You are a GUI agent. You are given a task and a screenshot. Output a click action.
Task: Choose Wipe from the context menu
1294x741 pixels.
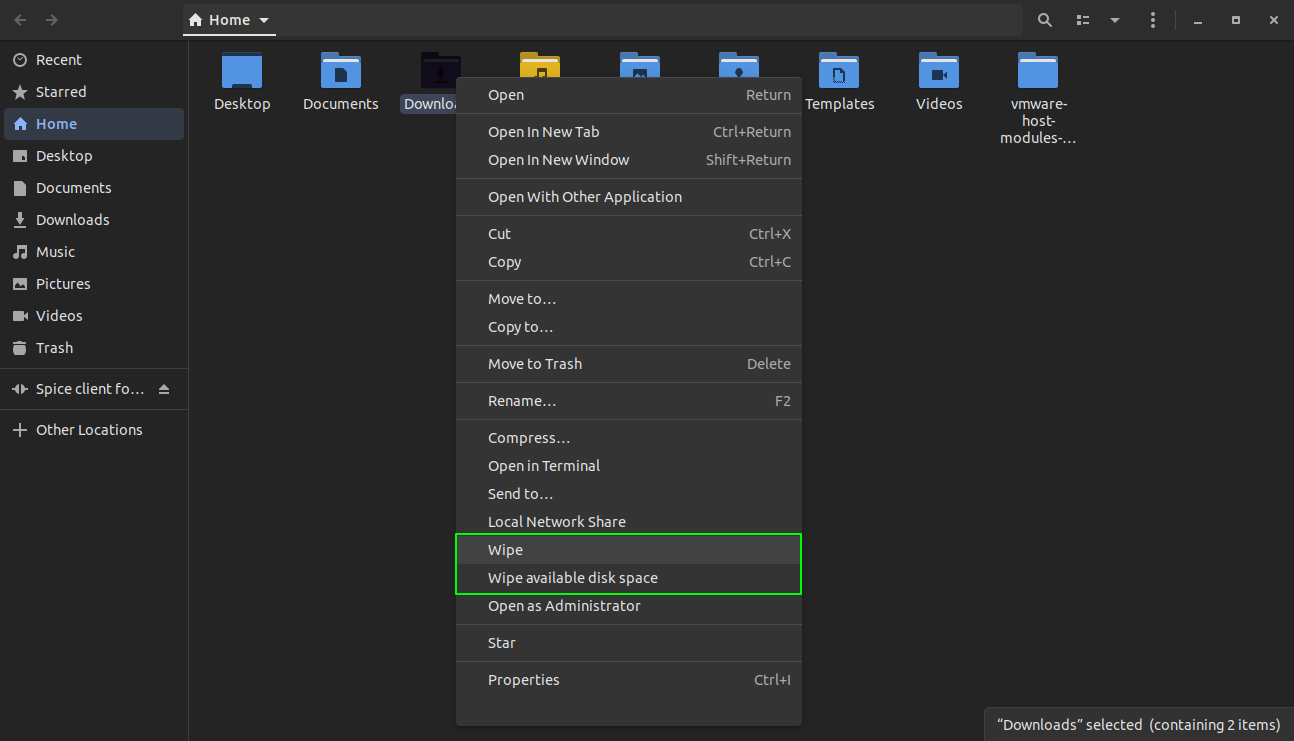point(506,549)
